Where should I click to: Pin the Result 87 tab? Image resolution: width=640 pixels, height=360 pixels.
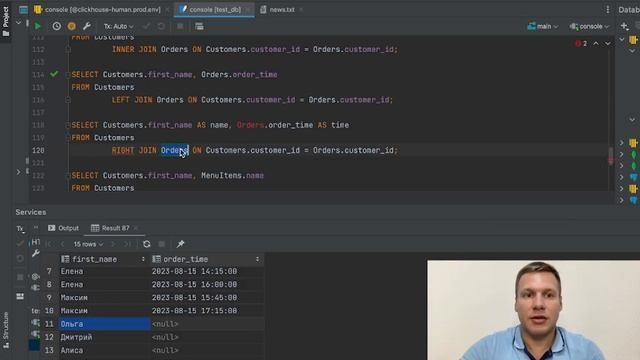pos(180,244)
